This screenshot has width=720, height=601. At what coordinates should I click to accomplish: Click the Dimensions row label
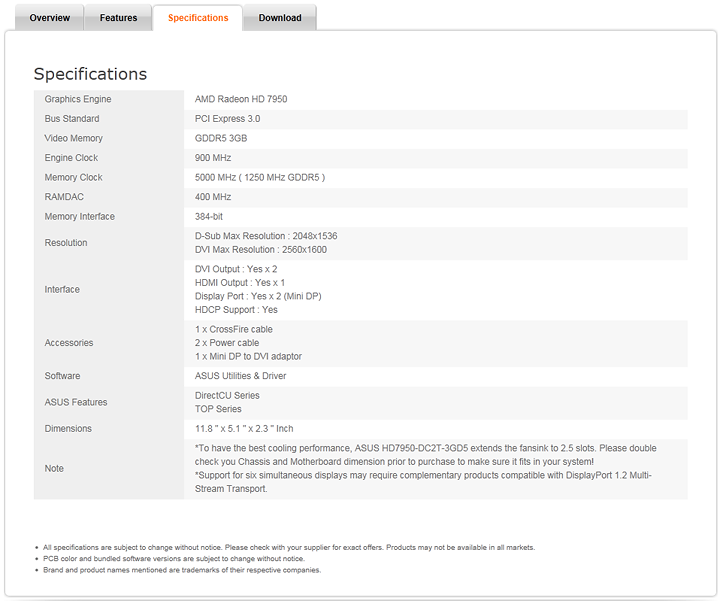(x=68, y=429)
